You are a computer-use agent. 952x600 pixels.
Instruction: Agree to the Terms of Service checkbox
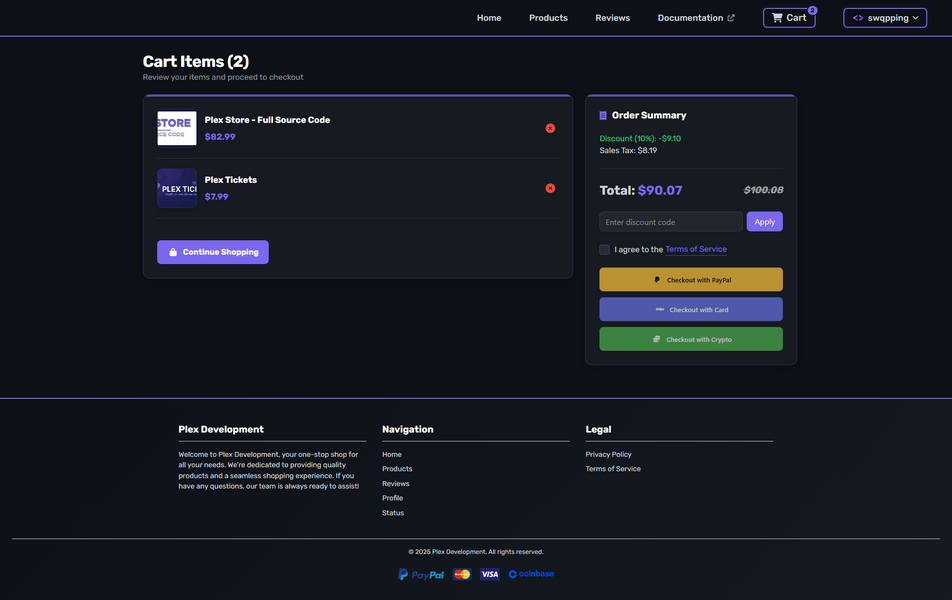point(604,249)
